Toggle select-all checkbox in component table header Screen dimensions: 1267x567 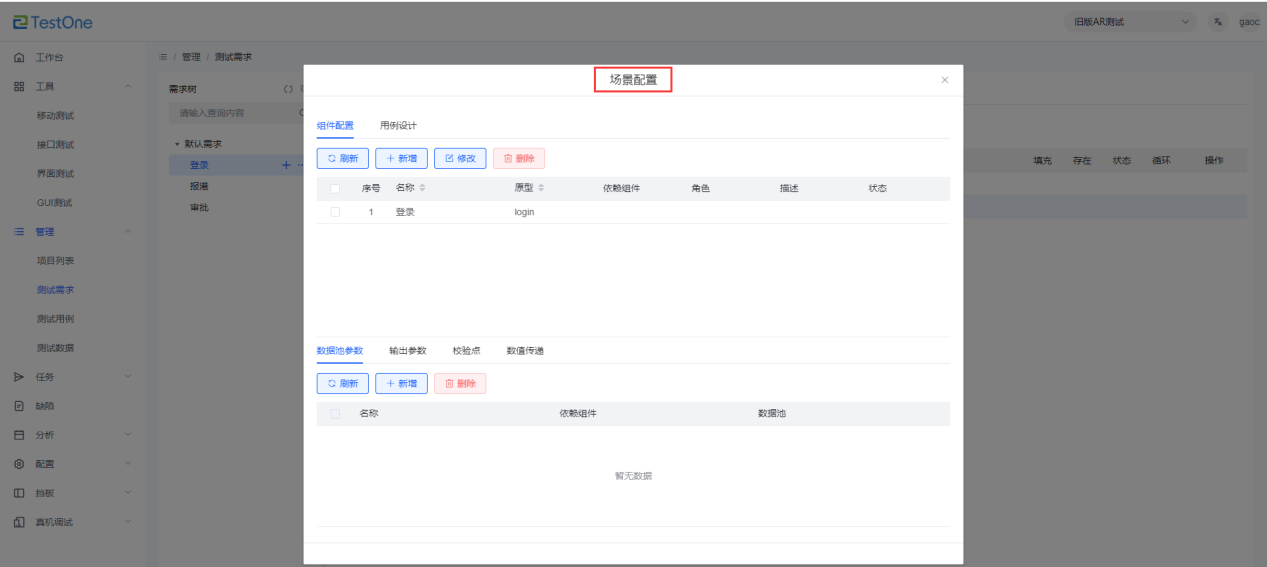[335, 188]
